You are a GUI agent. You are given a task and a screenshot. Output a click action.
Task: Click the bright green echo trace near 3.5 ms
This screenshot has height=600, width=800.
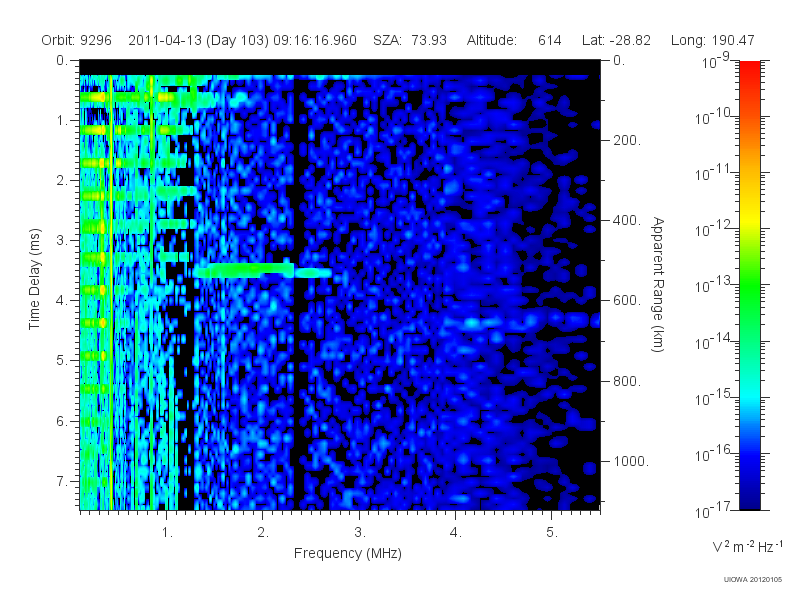point(262,270)
